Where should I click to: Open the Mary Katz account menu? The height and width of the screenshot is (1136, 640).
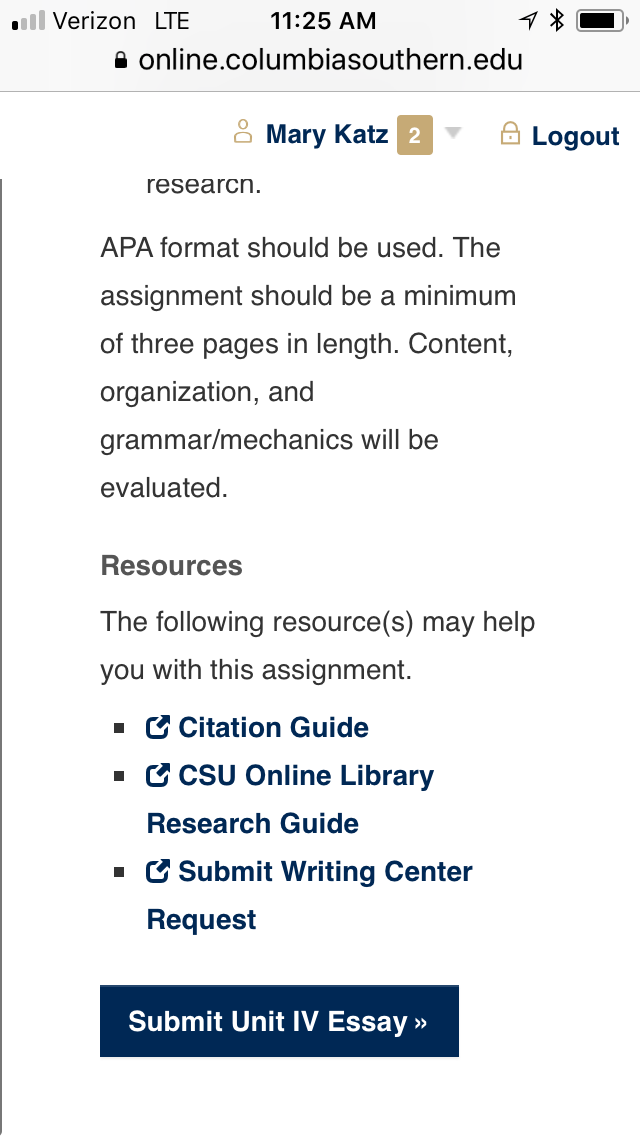[x=327, y=133]
